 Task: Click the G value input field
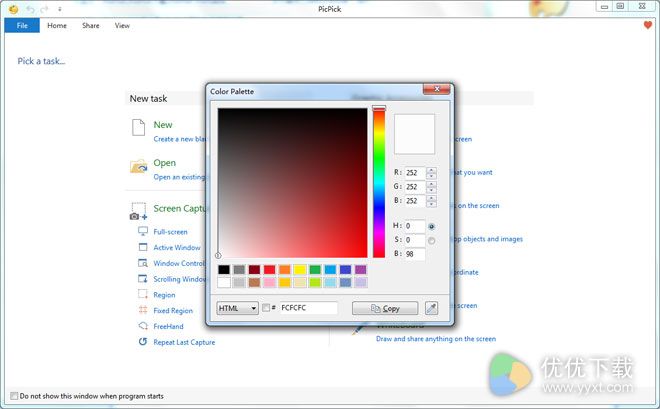pos(415,187)
